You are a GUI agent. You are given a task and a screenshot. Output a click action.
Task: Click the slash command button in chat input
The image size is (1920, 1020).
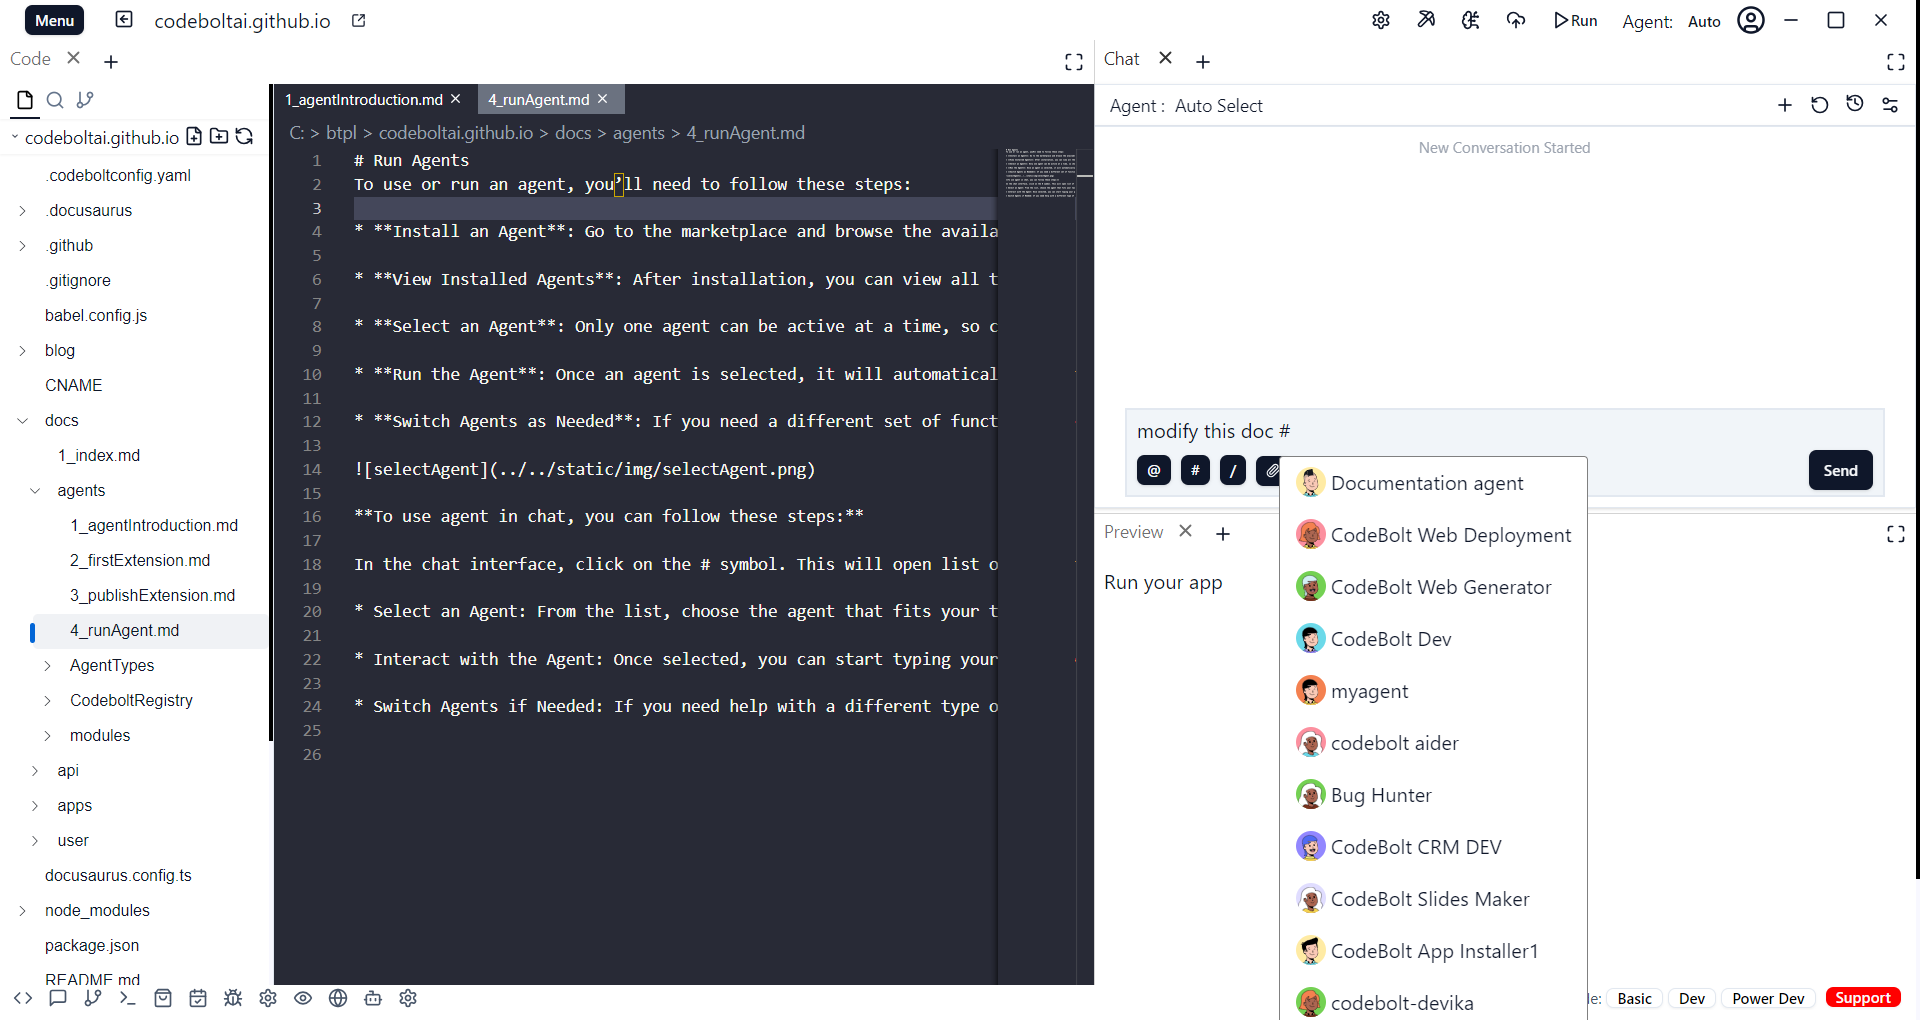coord(1233,470)
